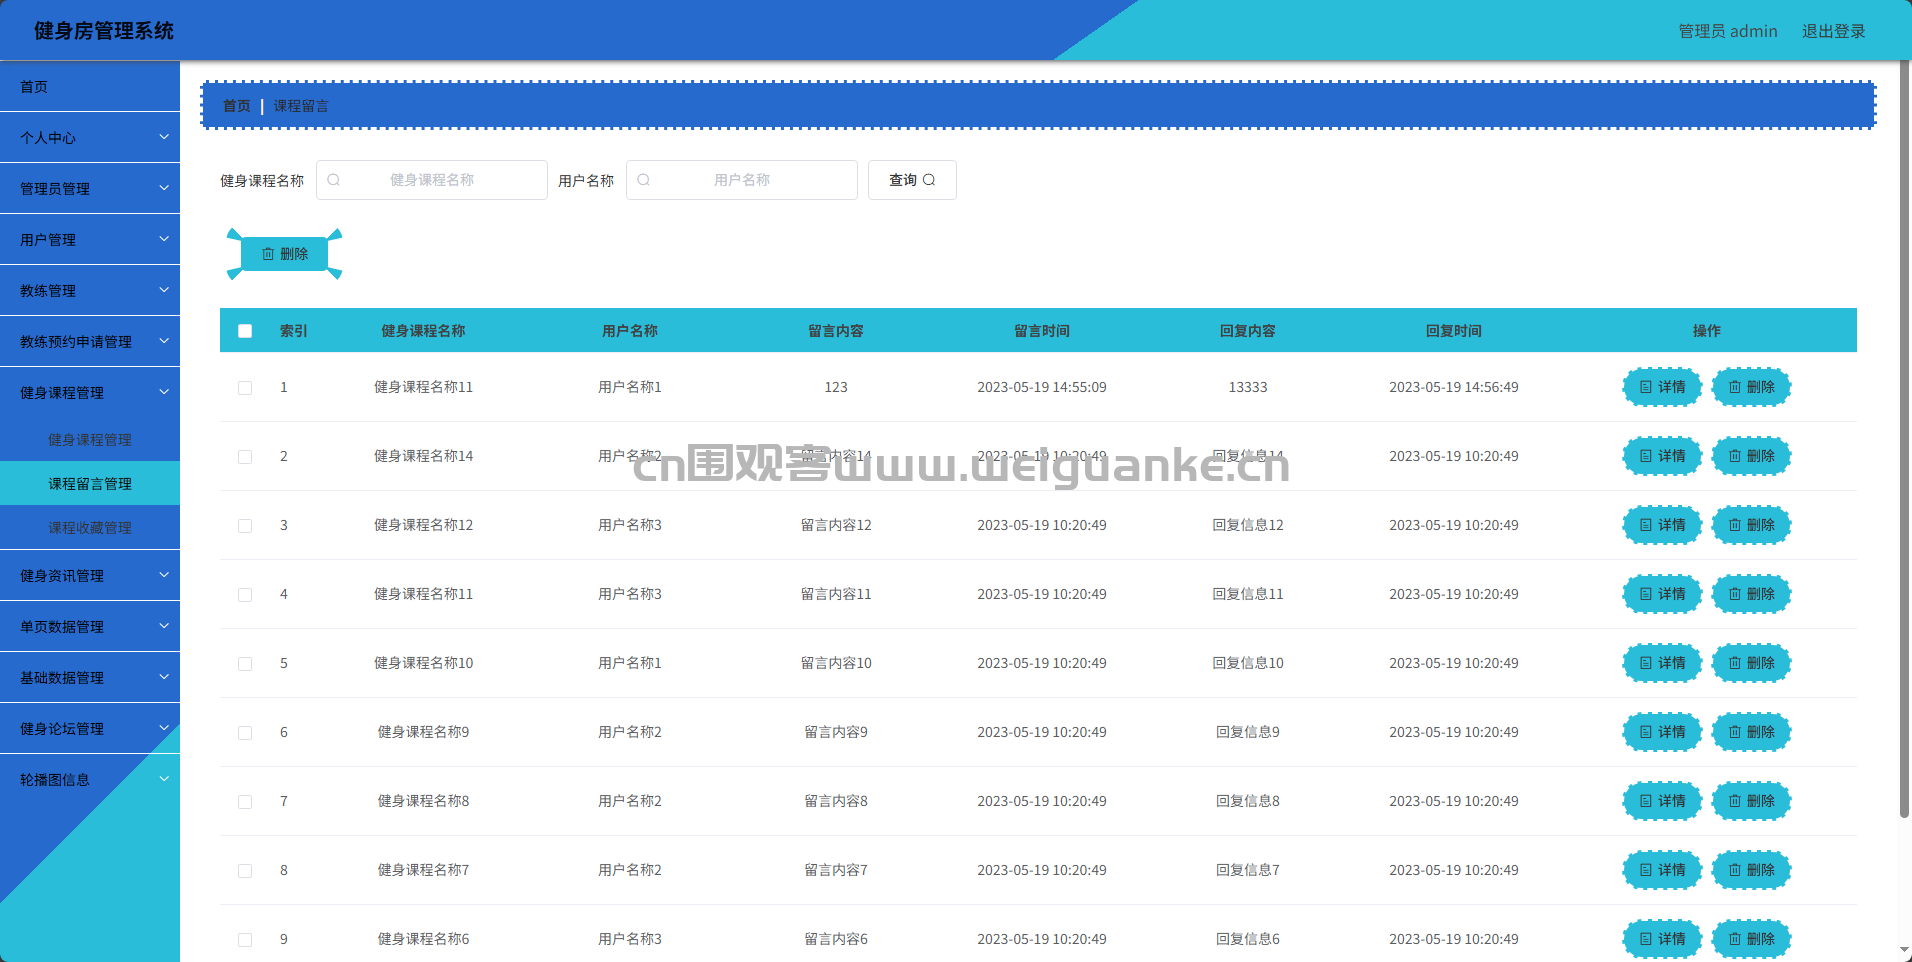Image resolution: width=1912 pixels, height=962 pixels.
Task: Expand the 轮播图信息 sidebar menu
Action: coord(90,779)
